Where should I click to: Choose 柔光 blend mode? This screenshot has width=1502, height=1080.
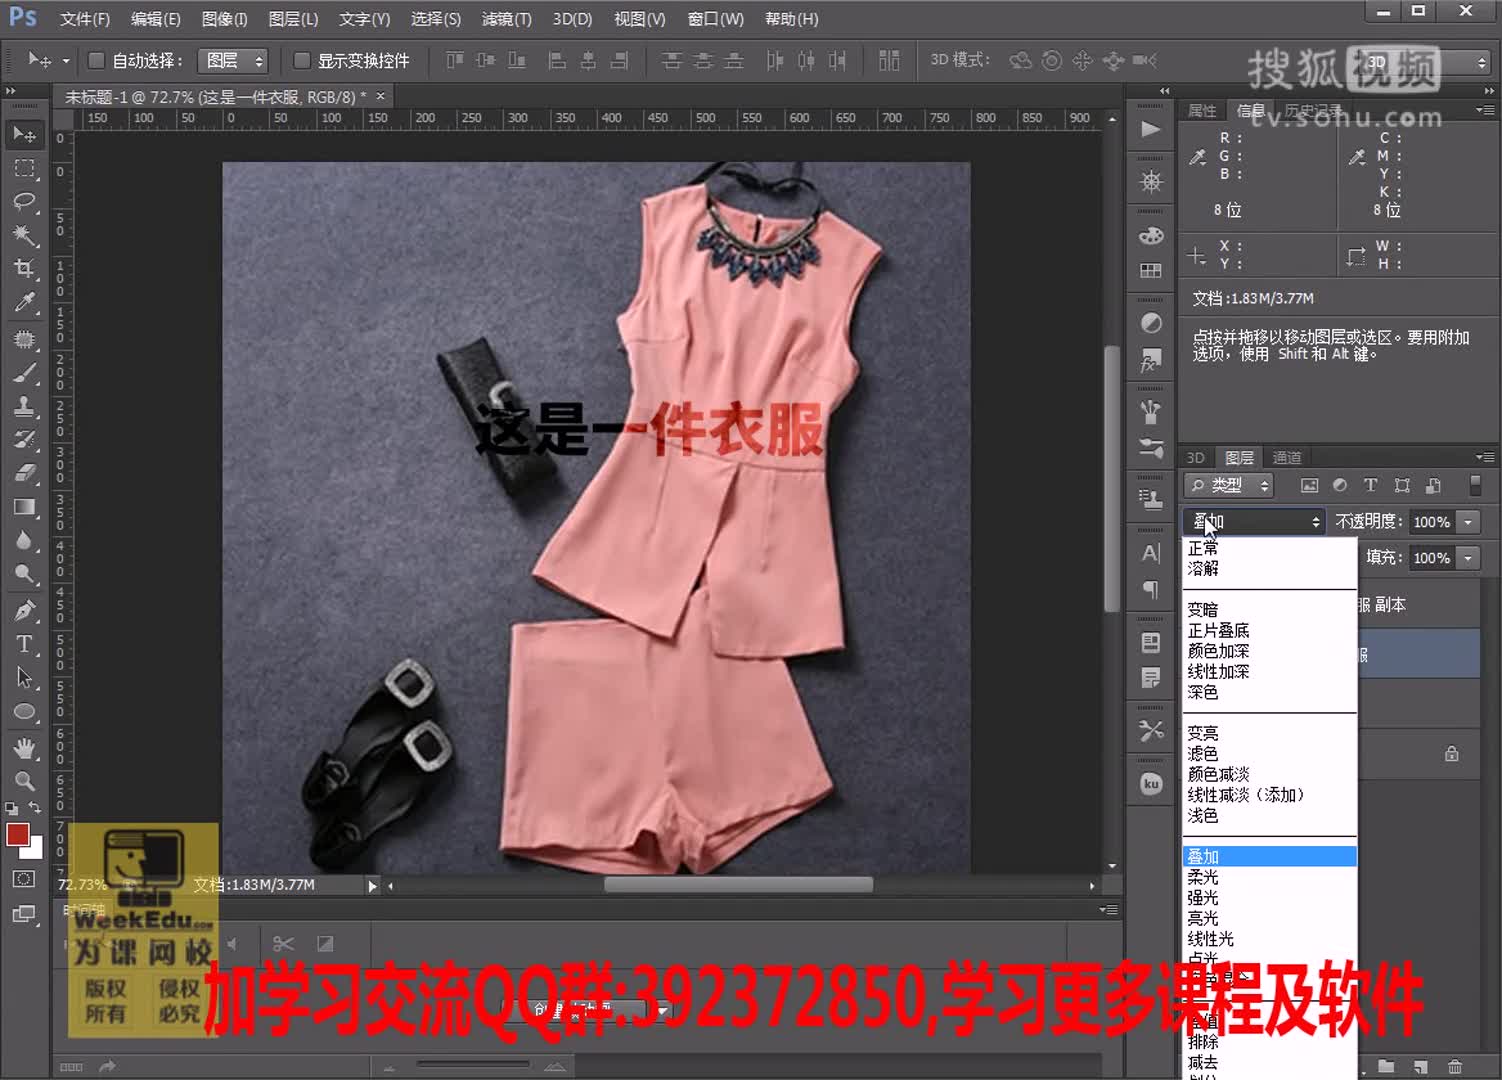coord(1203,877)
